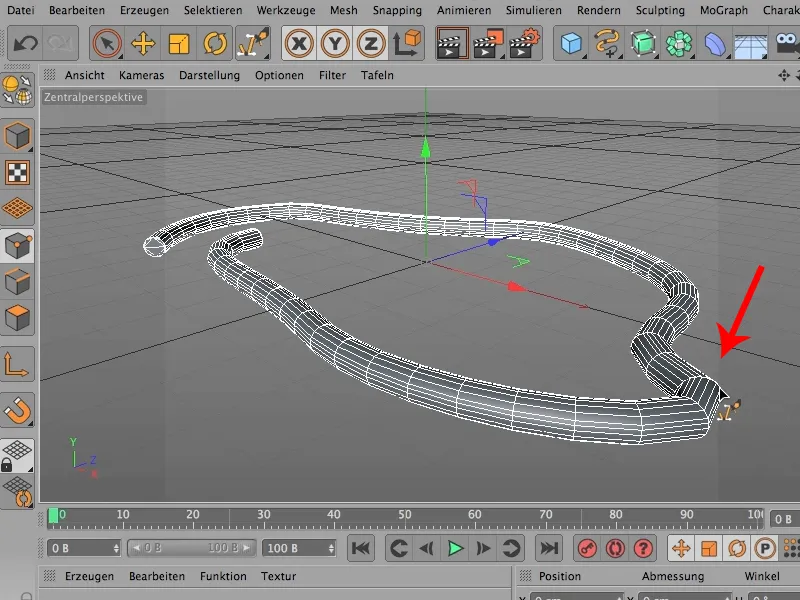Viewport: 800px width, 600px height.
Task: Toggle locked workplane icon
Action: pos(17,455)
